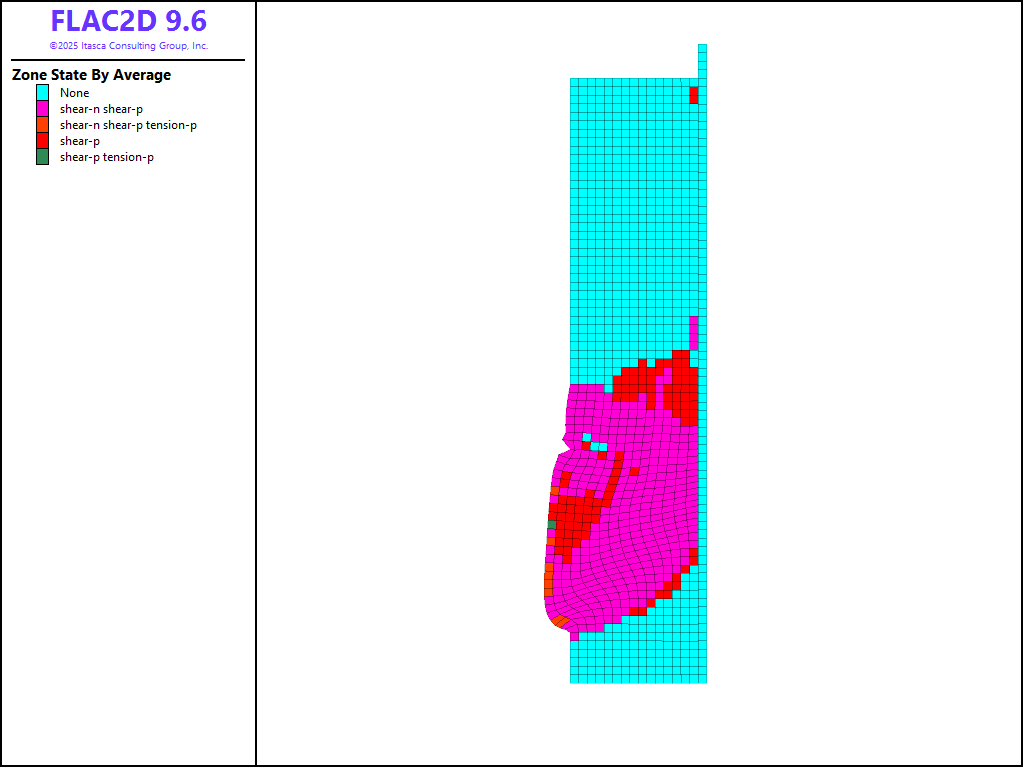The height and width of the screenshot is (768, 1024).
Task: Click the 'shear-n shear-p tension-p' legend label
Action: 128,125
